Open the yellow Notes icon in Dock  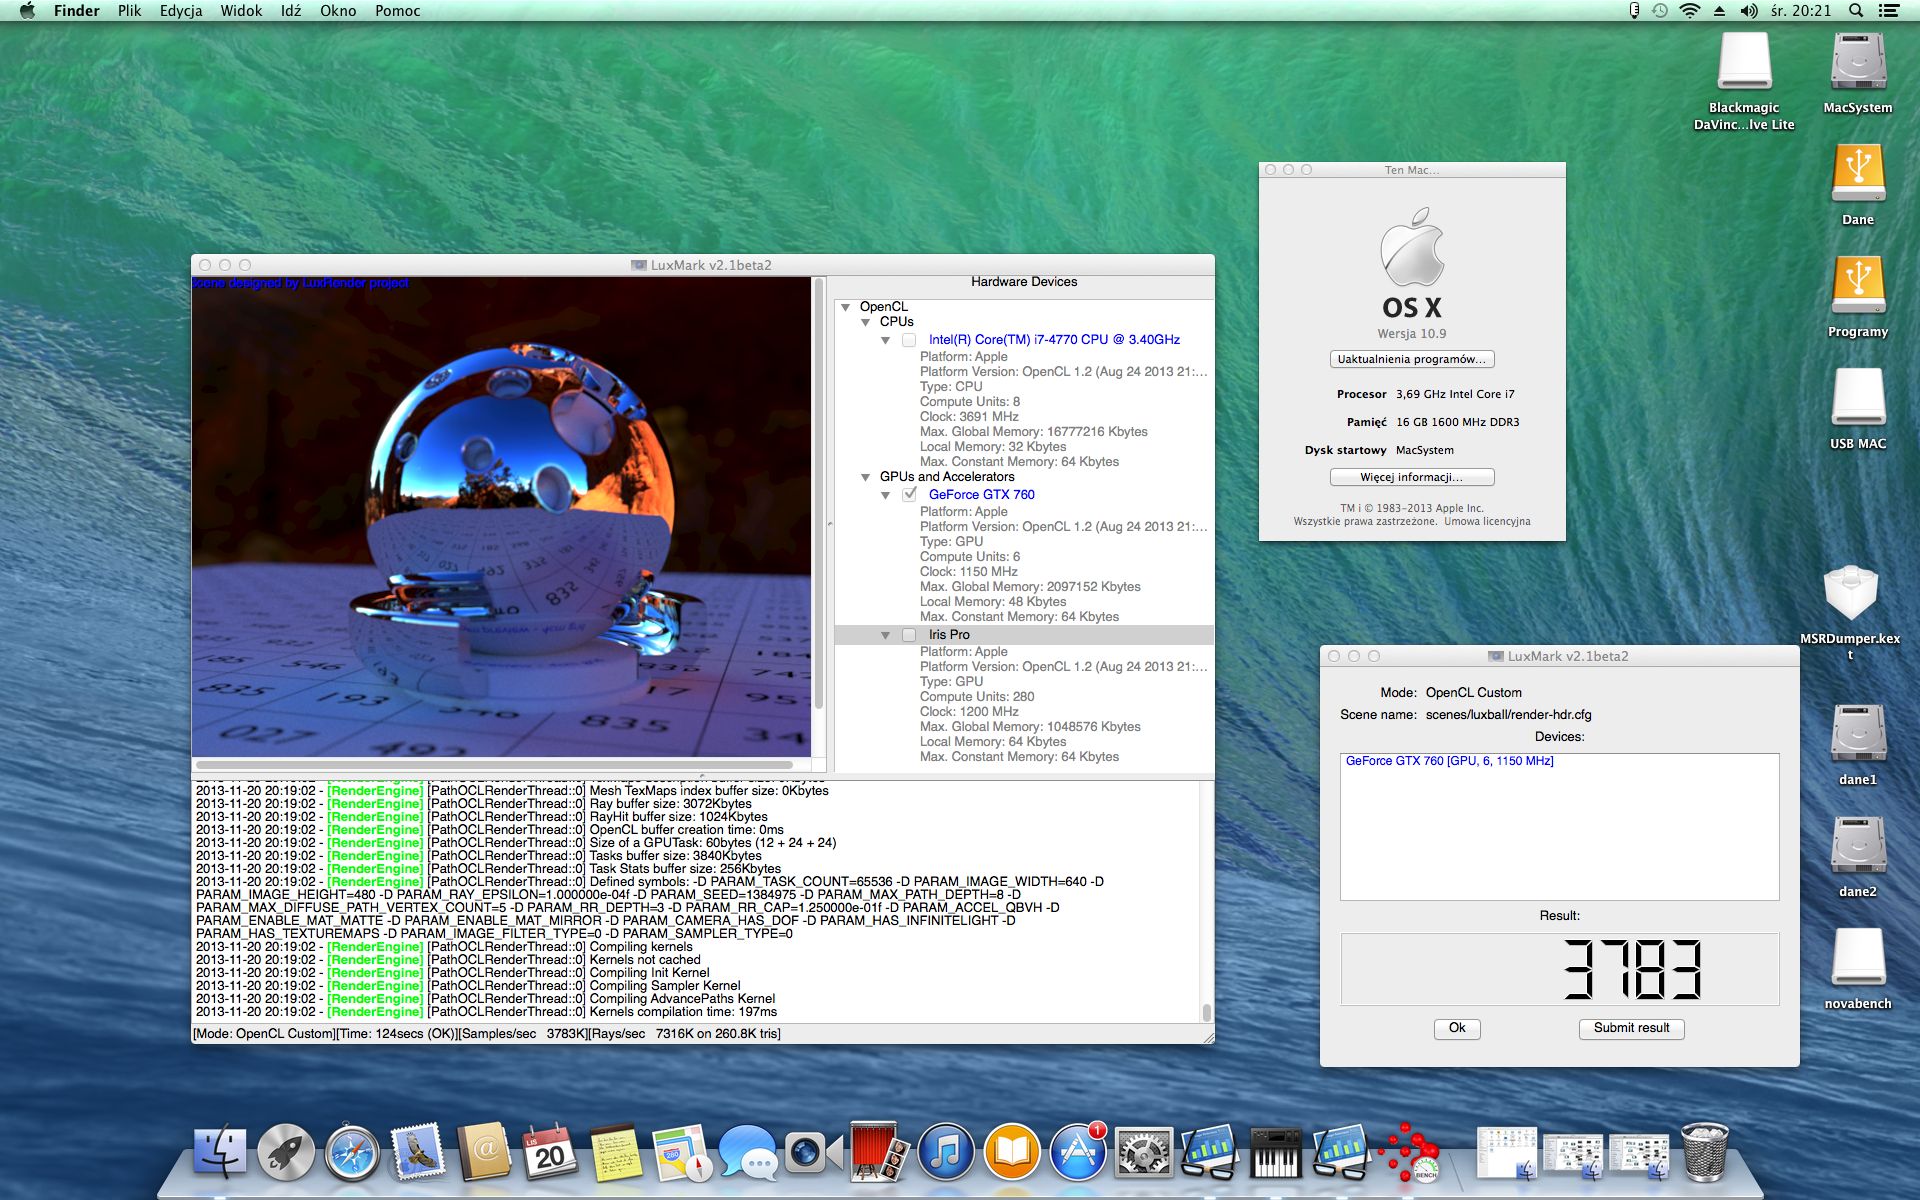(616, 1152)
